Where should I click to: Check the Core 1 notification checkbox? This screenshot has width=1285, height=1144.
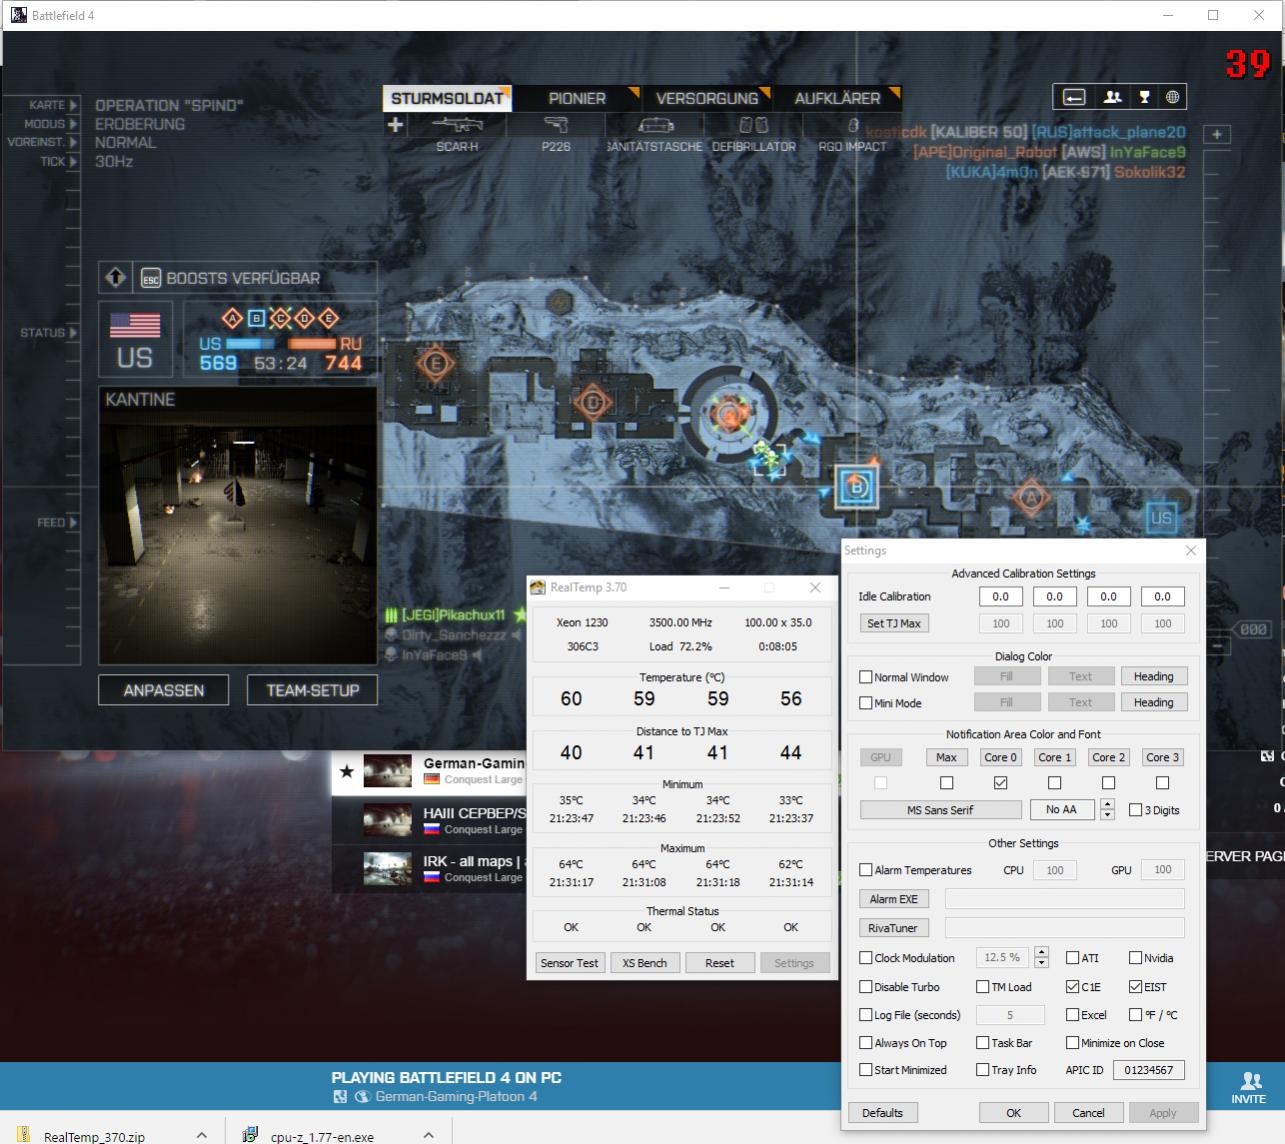click(1054, 783)
